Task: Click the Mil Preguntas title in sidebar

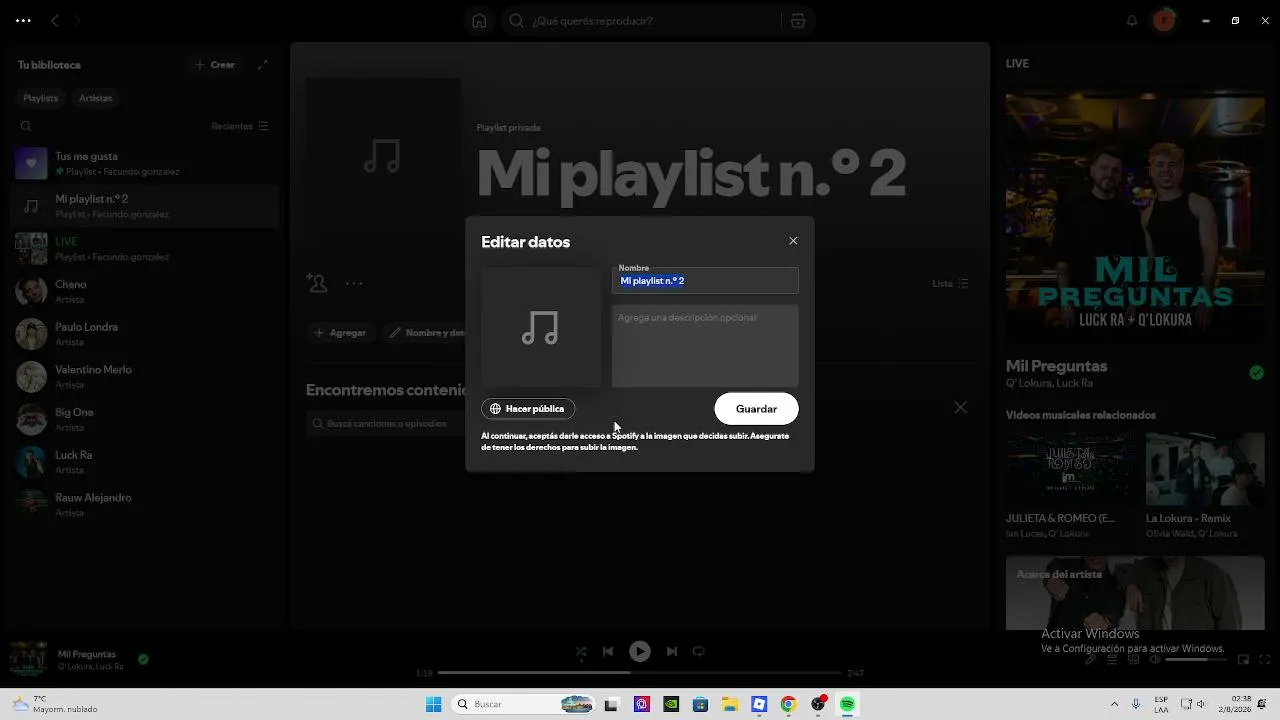Action: [x=1056, y=366]
